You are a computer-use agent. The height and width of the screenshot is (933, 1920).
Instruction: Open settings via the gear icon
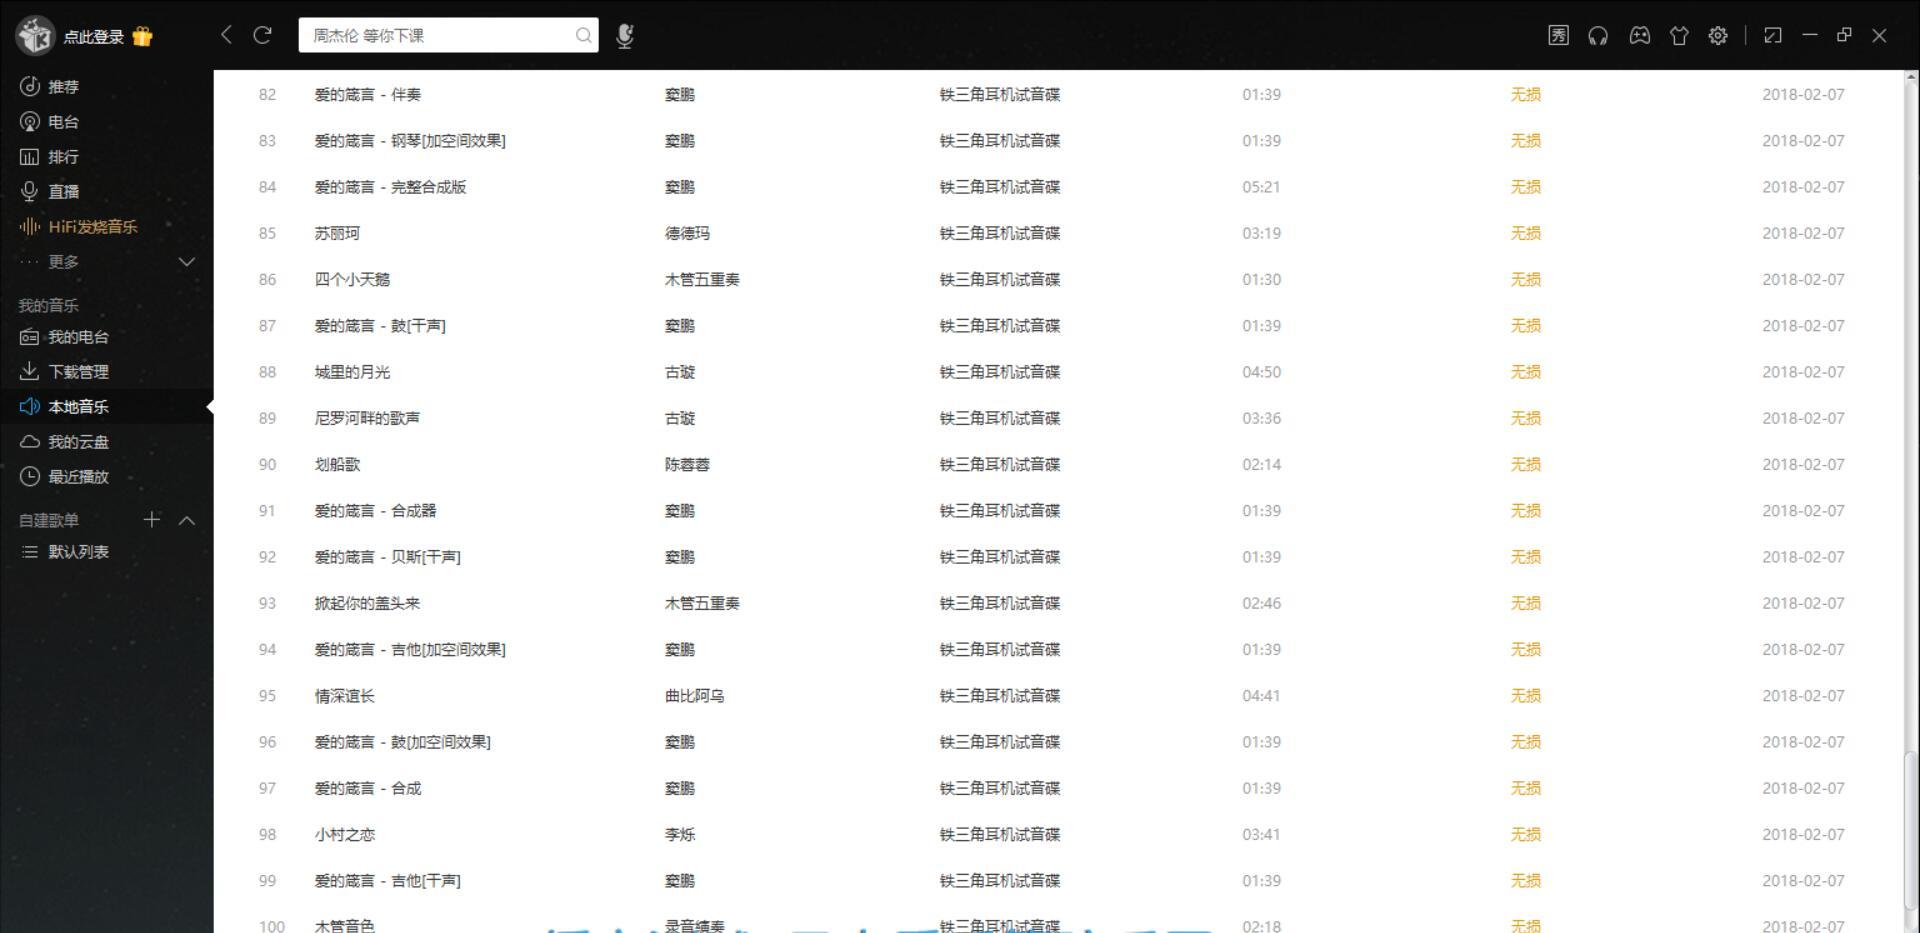(1718, 35)
